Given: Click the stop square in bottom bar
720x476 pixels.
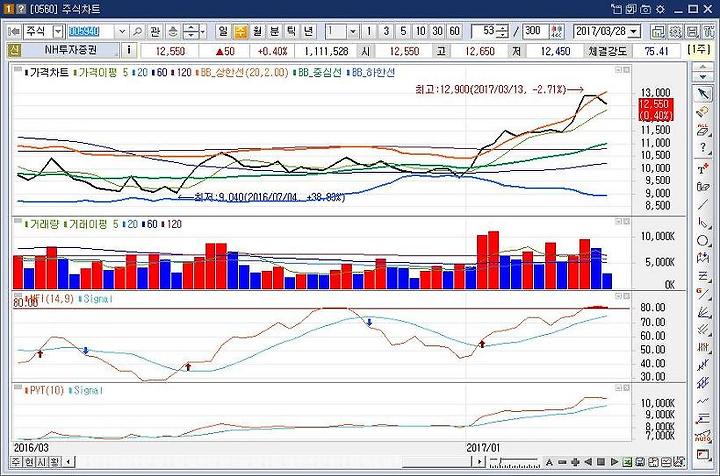Looking at the screenshot, I should point(601,462).
